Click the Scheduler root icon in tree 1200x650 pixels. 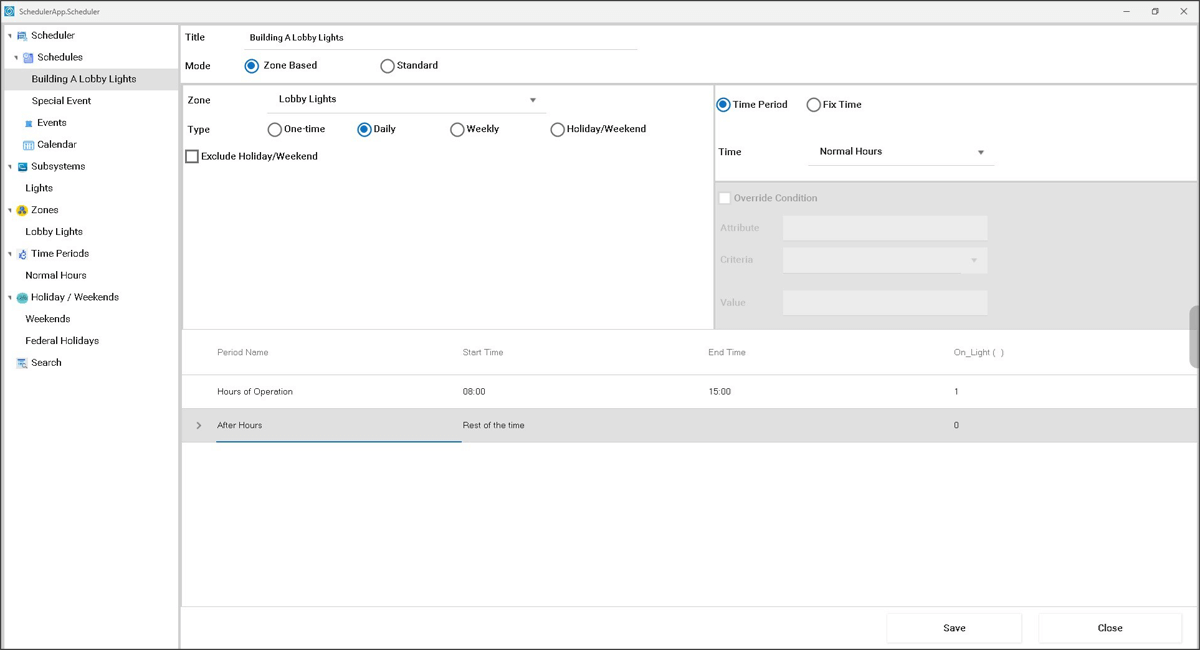22,36
